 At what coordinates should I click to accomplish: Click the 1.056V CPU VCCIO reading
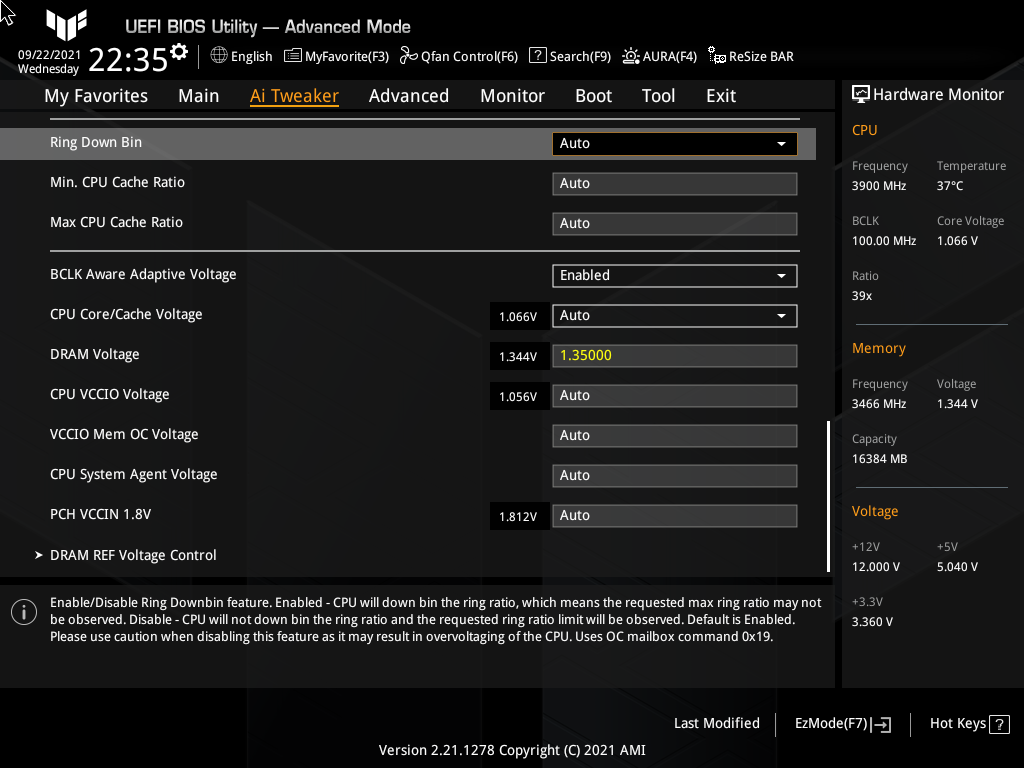(518, 396)
